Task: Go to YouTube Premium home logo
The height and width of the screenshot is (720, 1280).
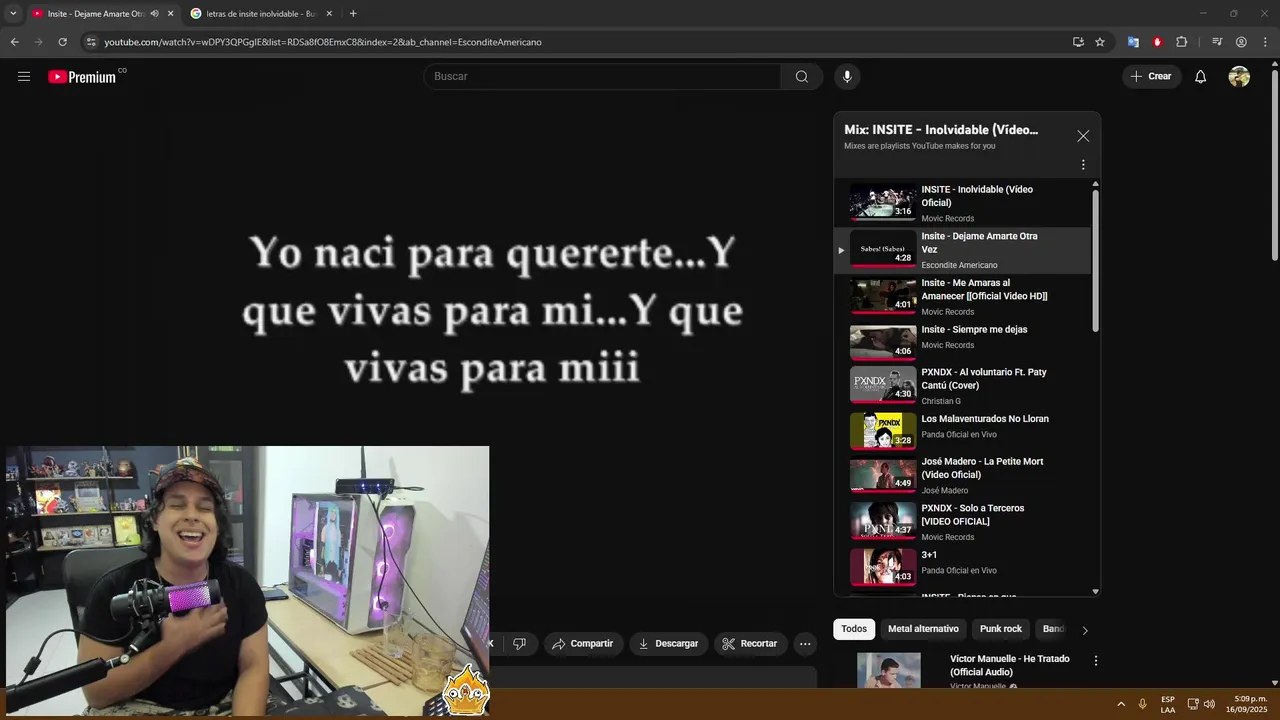Action: [82, 77]
